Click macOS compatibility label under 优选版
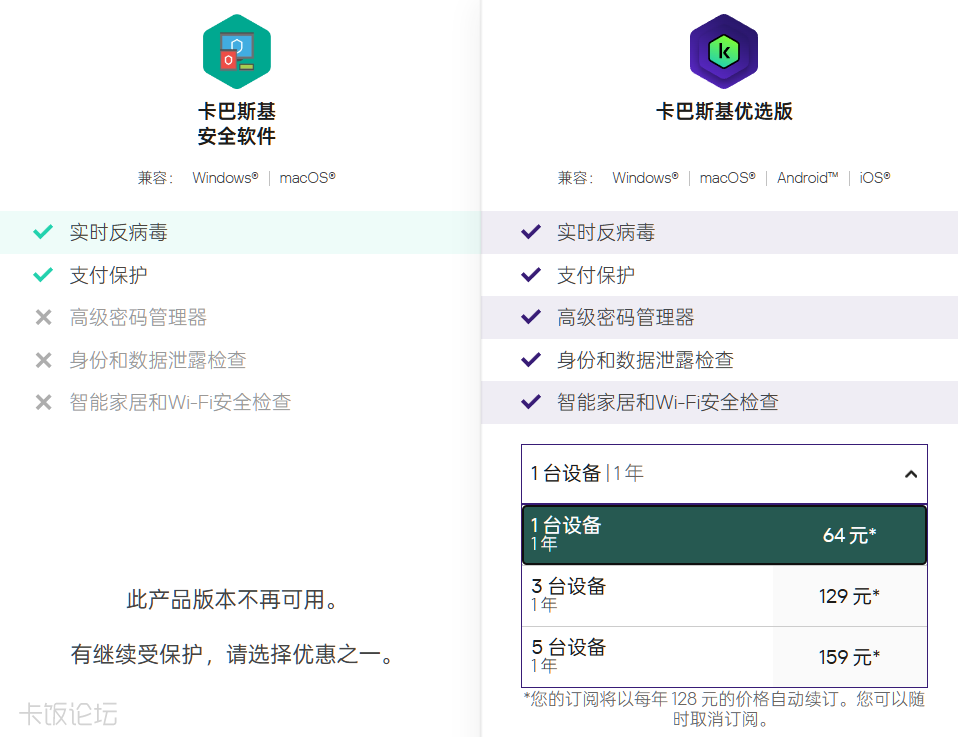Screen dimensions: 958x737 point(728,178)
